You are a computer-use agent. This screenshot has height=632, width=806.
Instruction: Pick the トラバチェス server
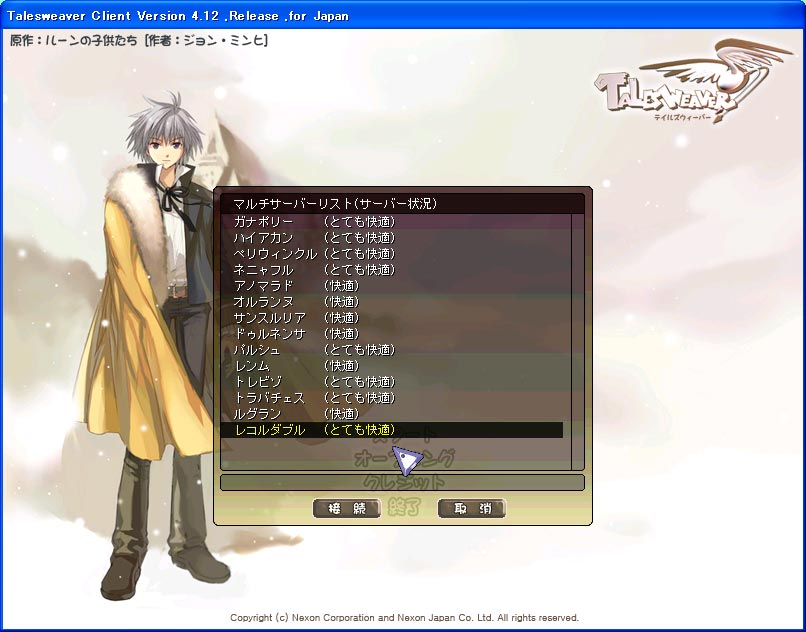pos(392,398)
